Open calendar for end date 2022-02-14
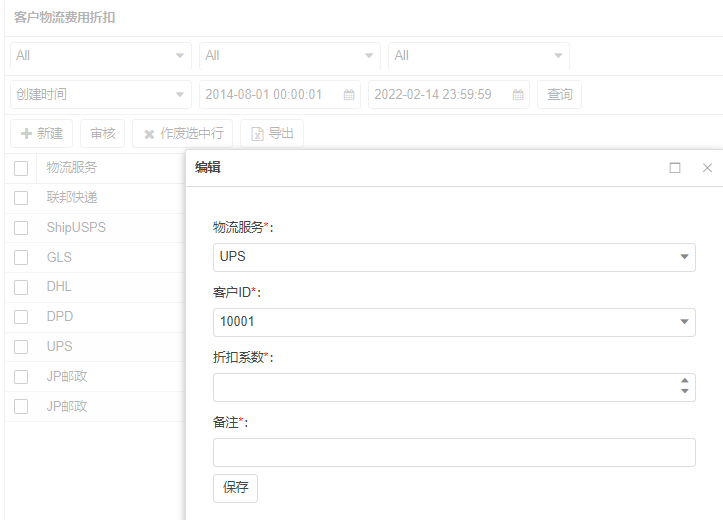This screenshot has width=723, height=520. point(518,95)
